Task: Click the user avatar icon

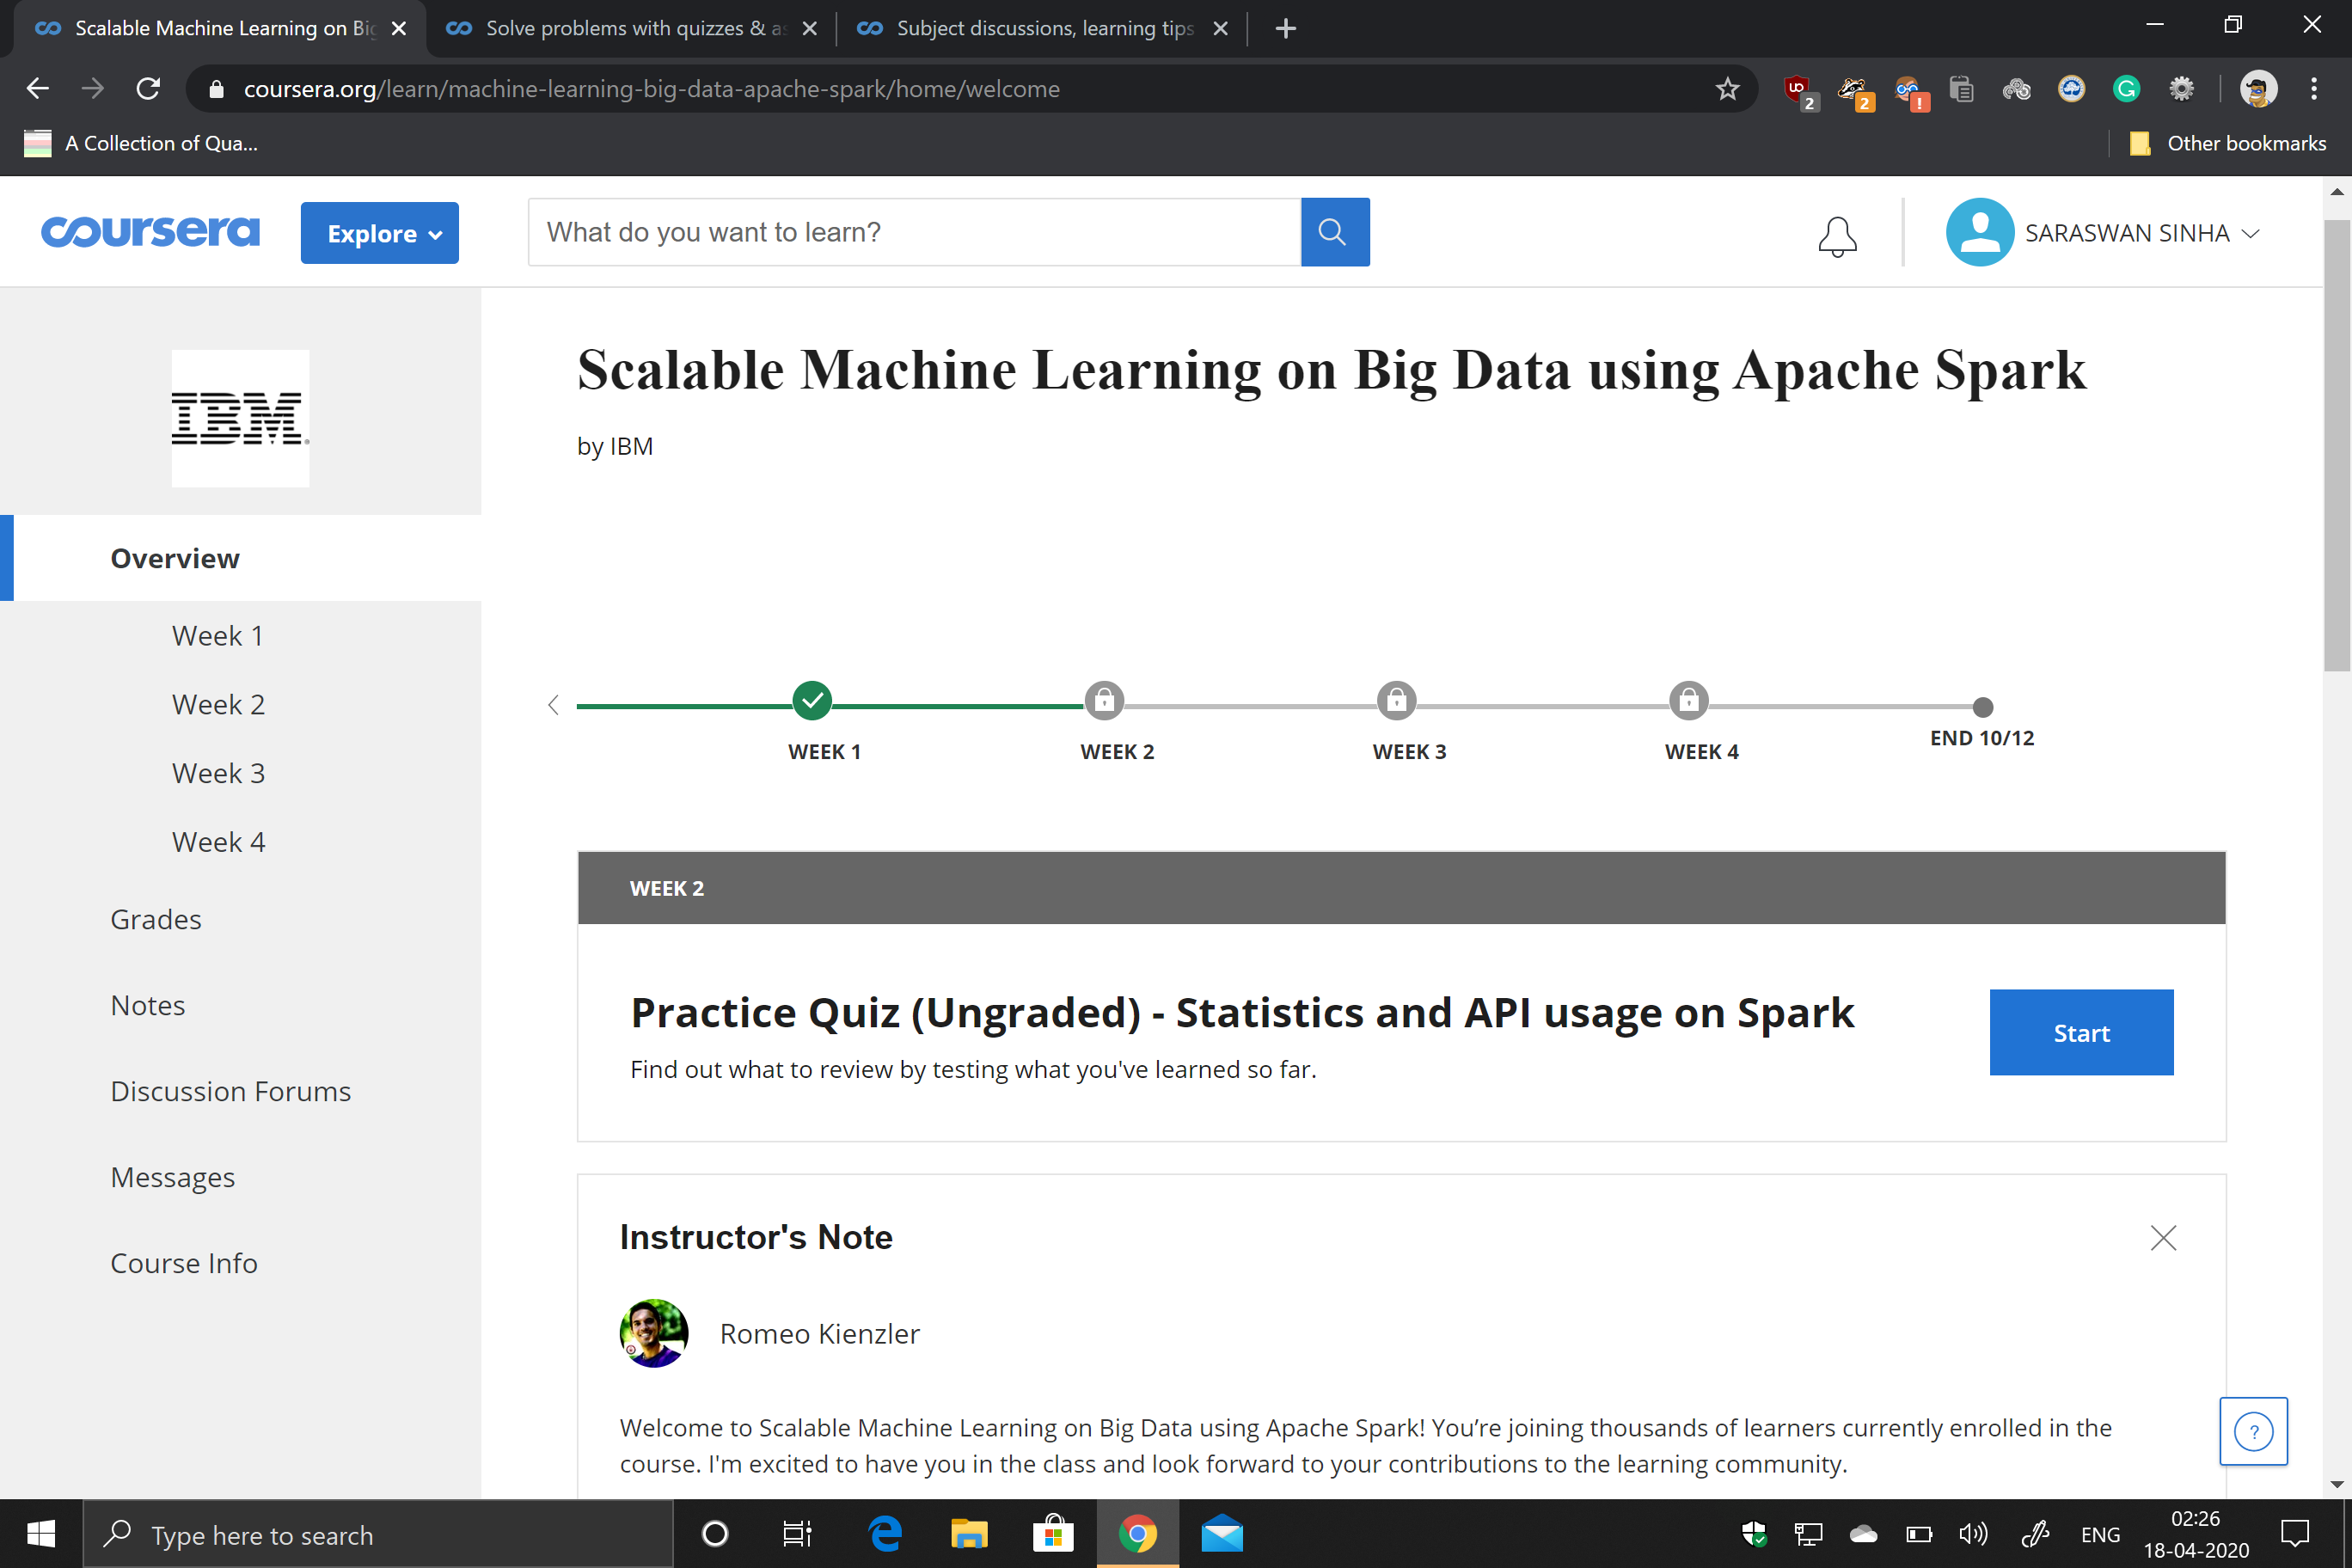Action: coord(1979,232)
